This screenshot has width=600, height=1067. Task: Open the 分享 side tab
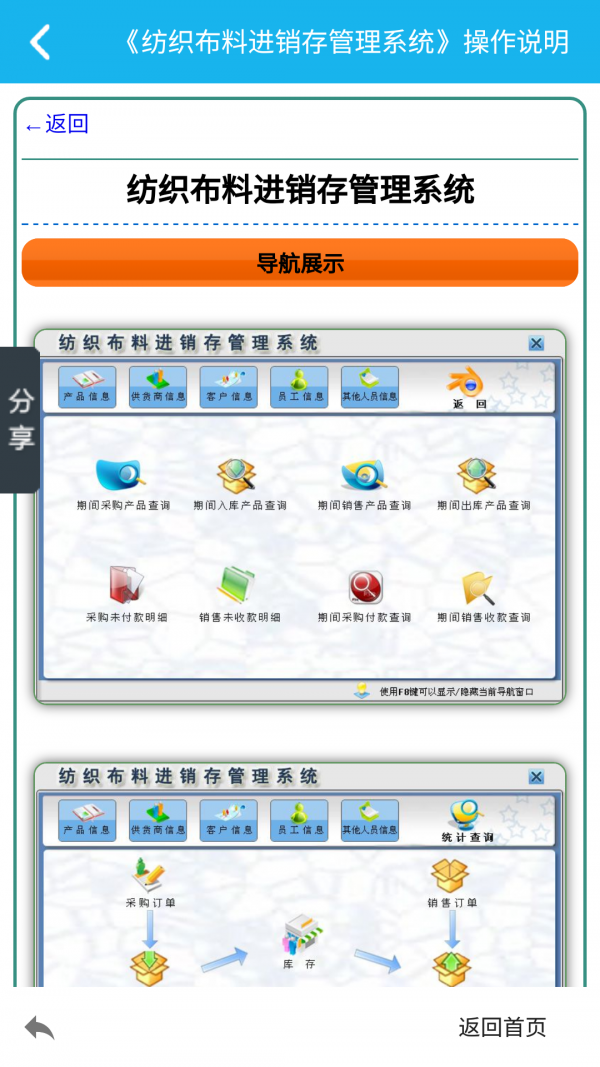(x=20, y=420)
